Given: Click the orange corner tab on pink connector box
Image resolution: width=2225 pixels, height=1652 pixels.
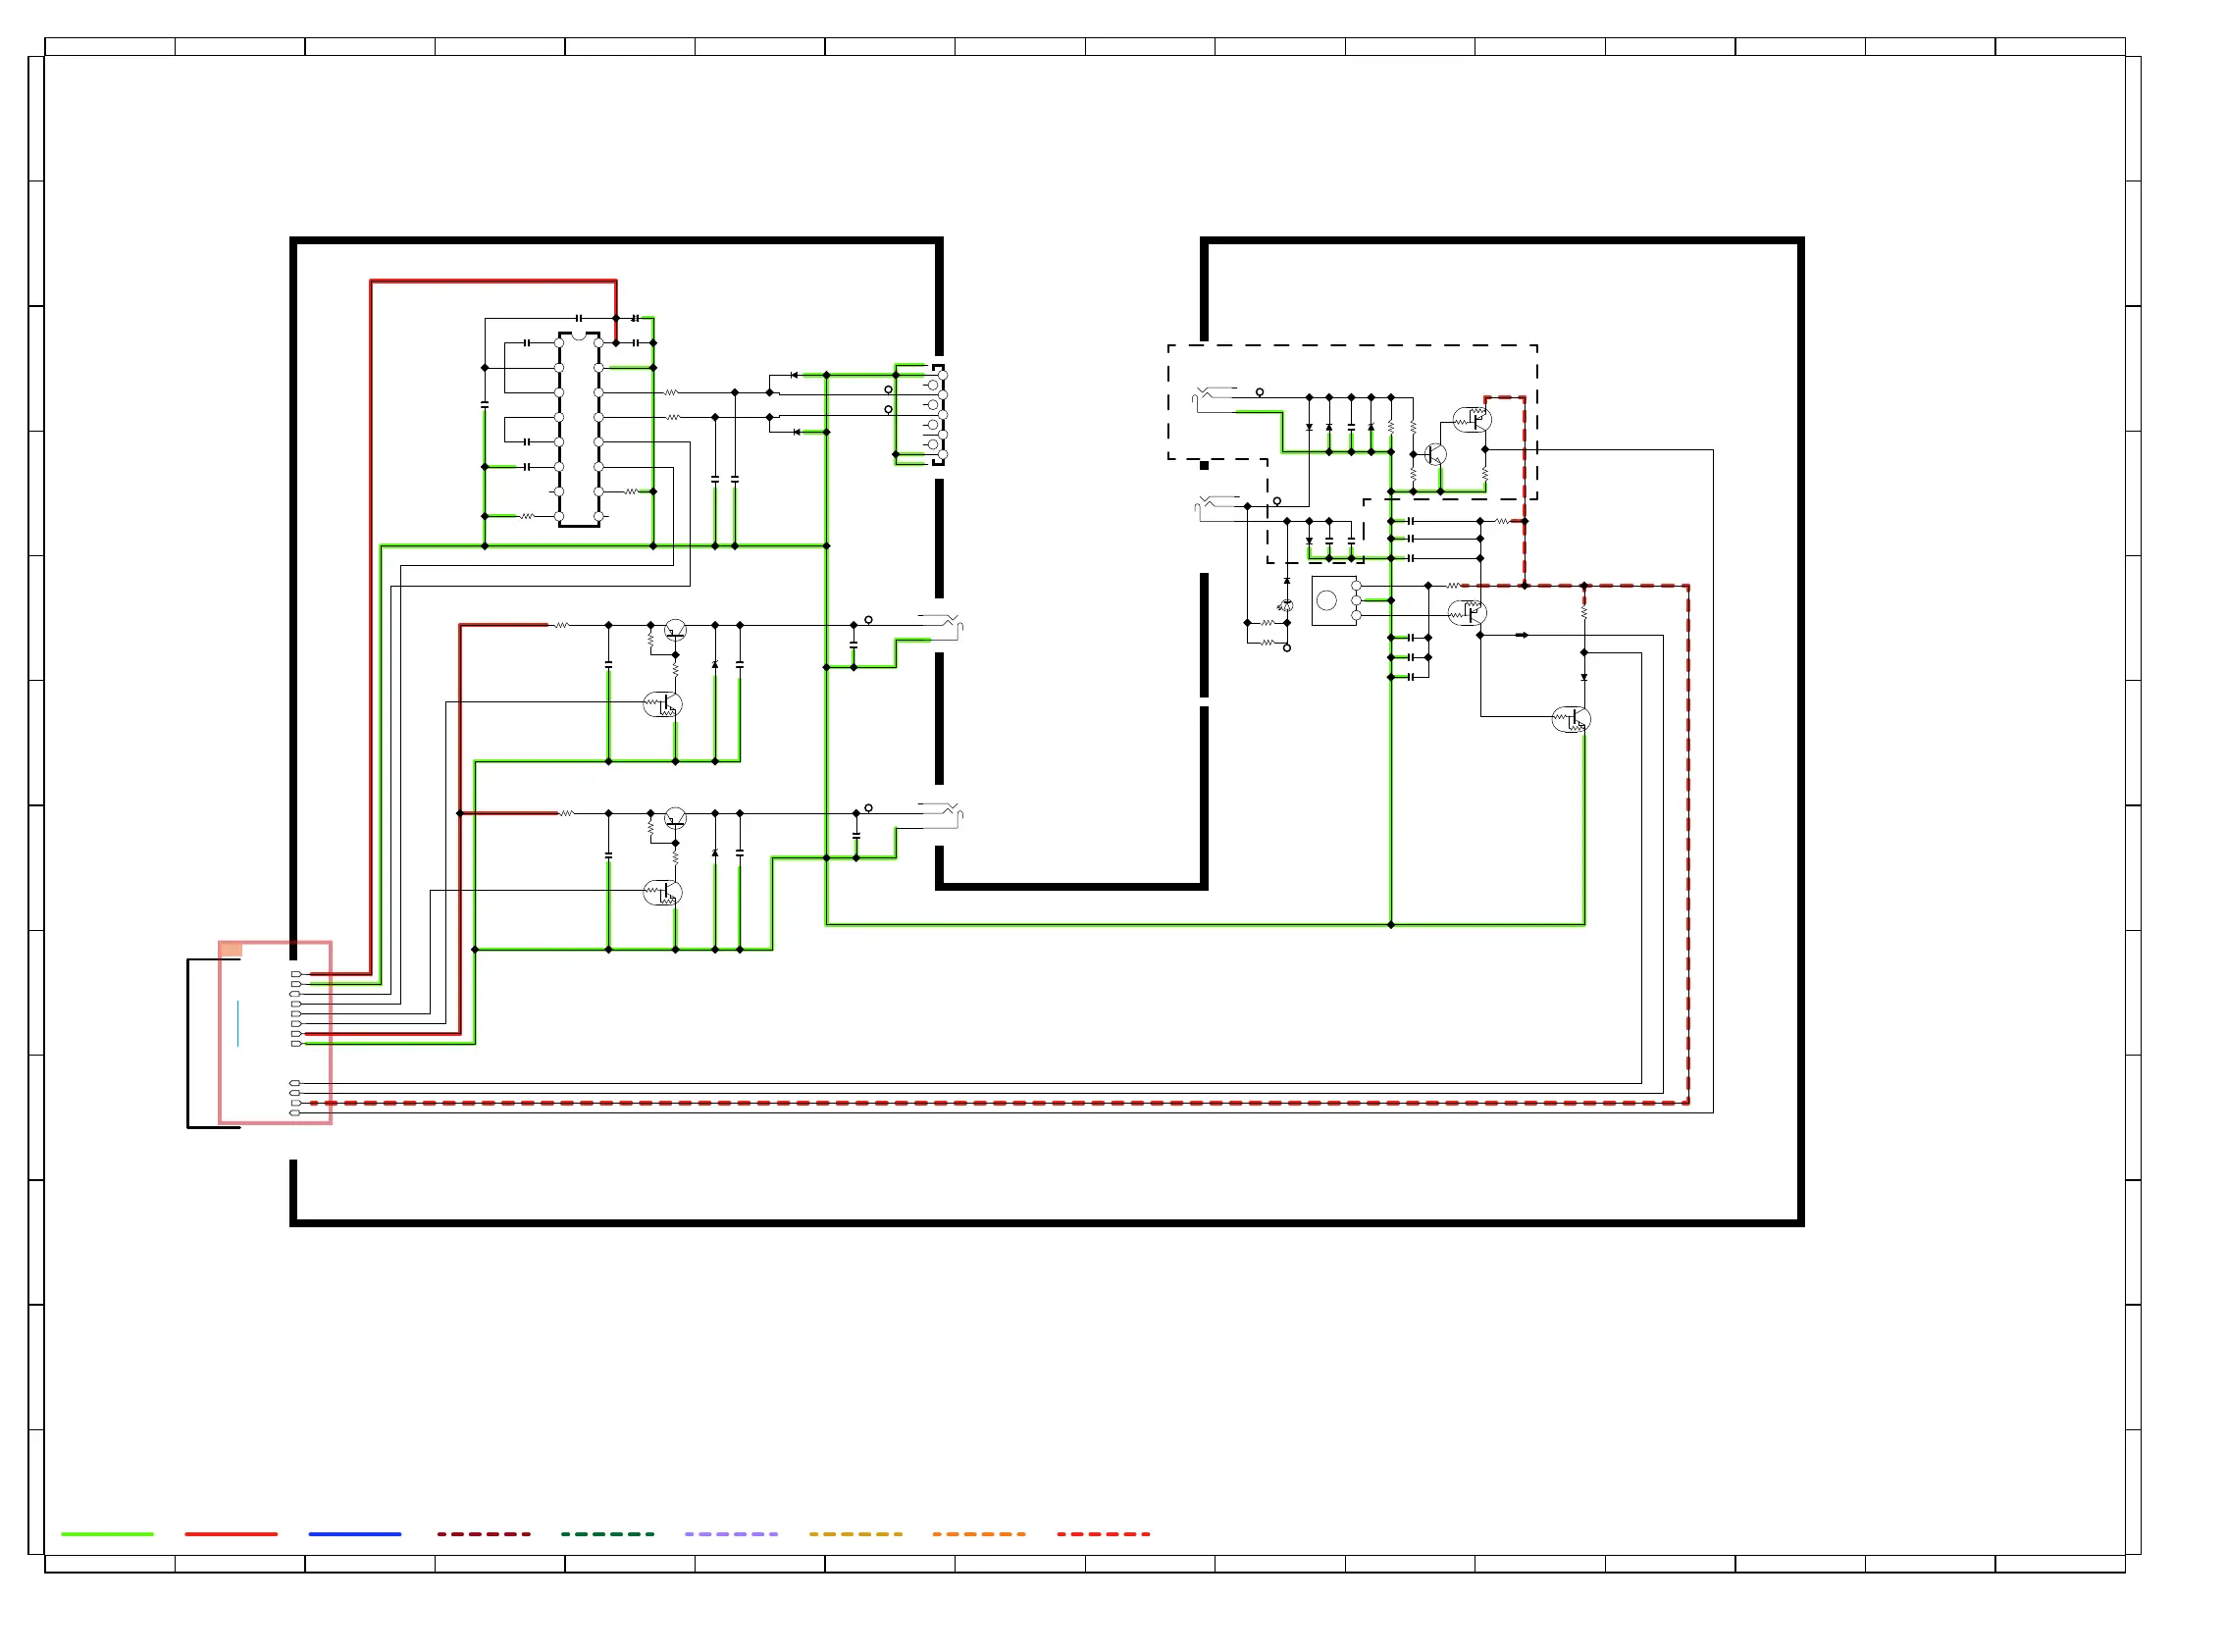Looking at the screenshot, I should pos(230,948).
